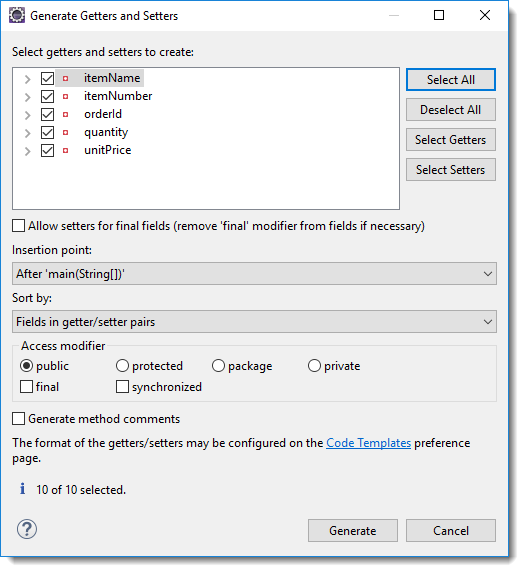Image resolution: width=524 pixels, height=572 pixels.
Task: Open the help question mark icon
Action: point(27,529)
